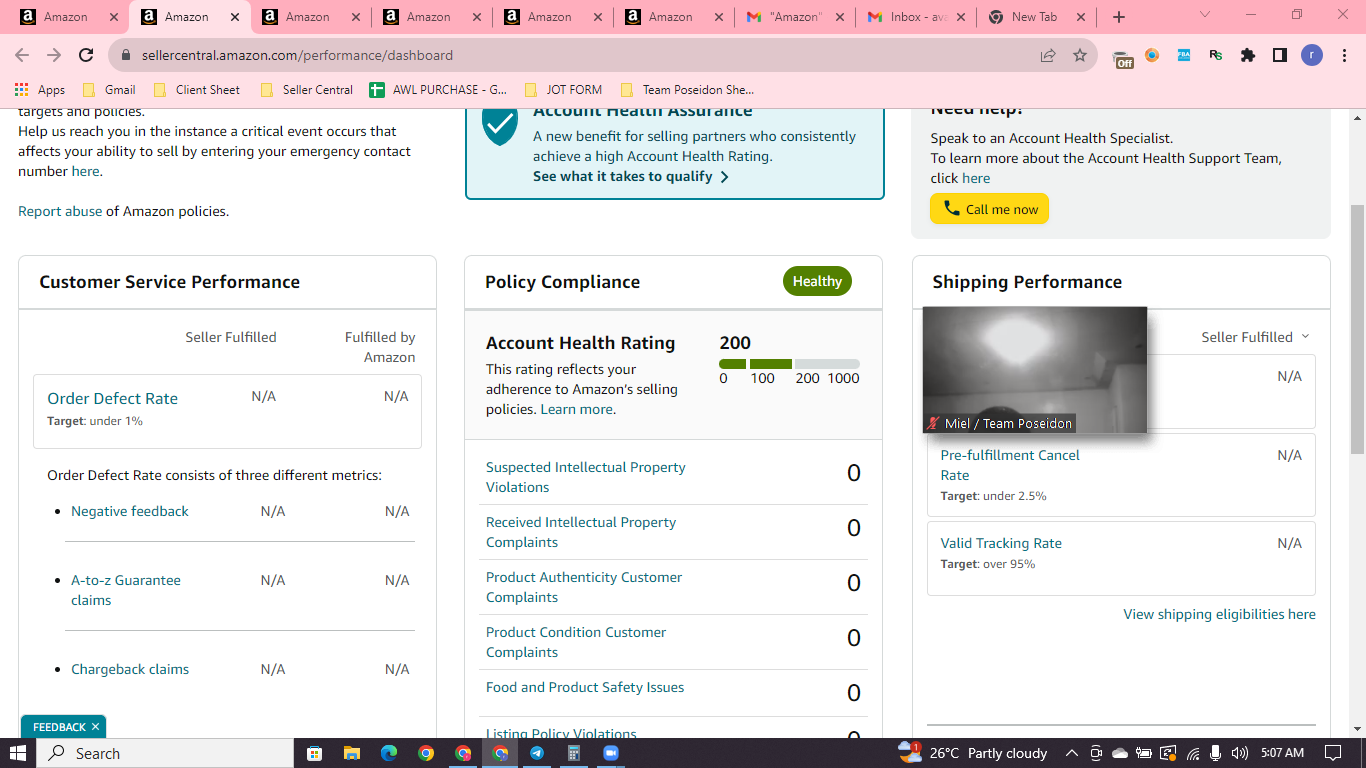Open the weather widget showing 26°C
This screenshot has height=768, width=1366.
tap(973, 753)
